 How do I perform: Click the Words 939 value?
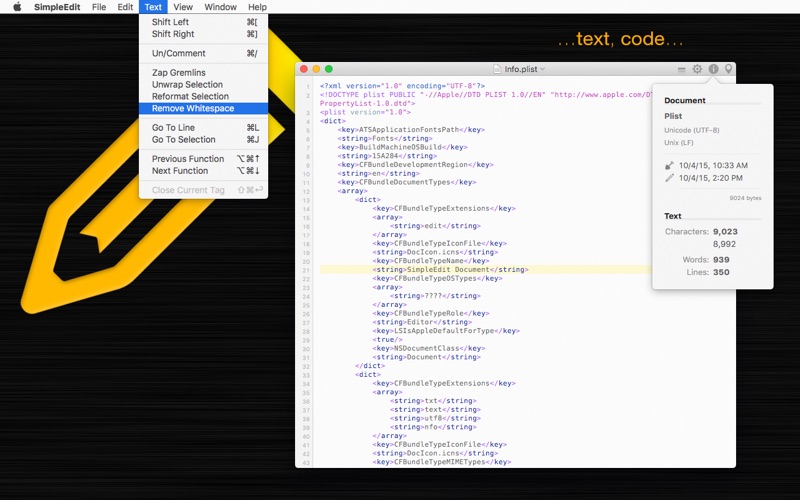[x=721, y=259]
